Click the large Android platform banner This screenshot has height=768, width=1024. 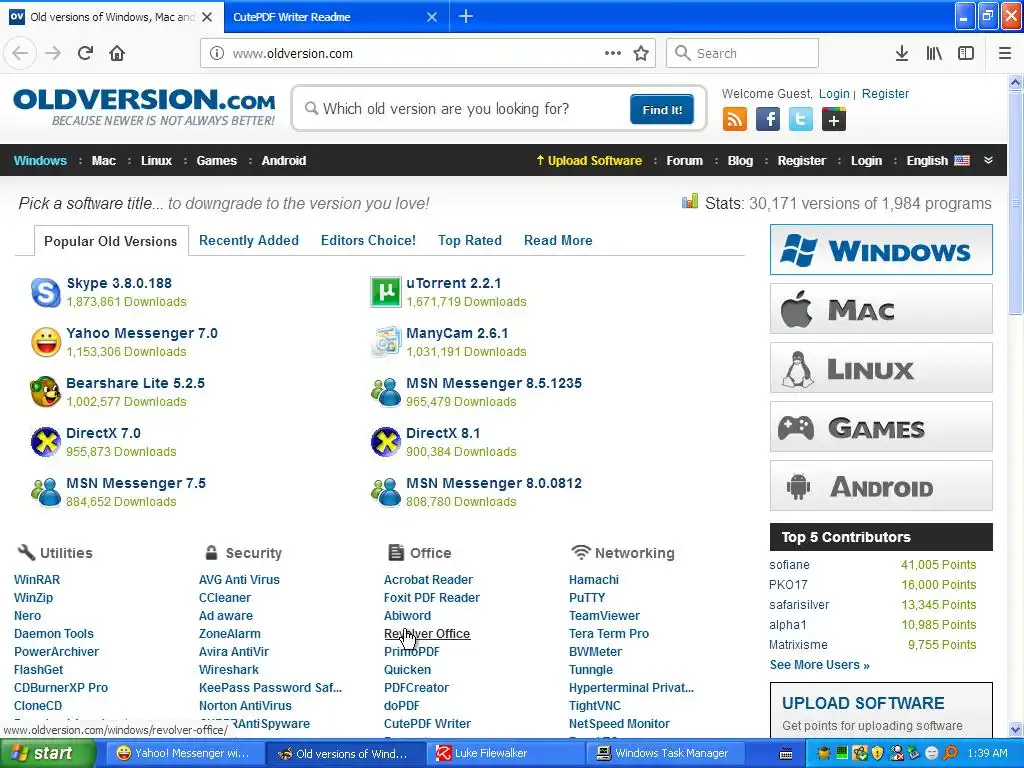[881, 486]
